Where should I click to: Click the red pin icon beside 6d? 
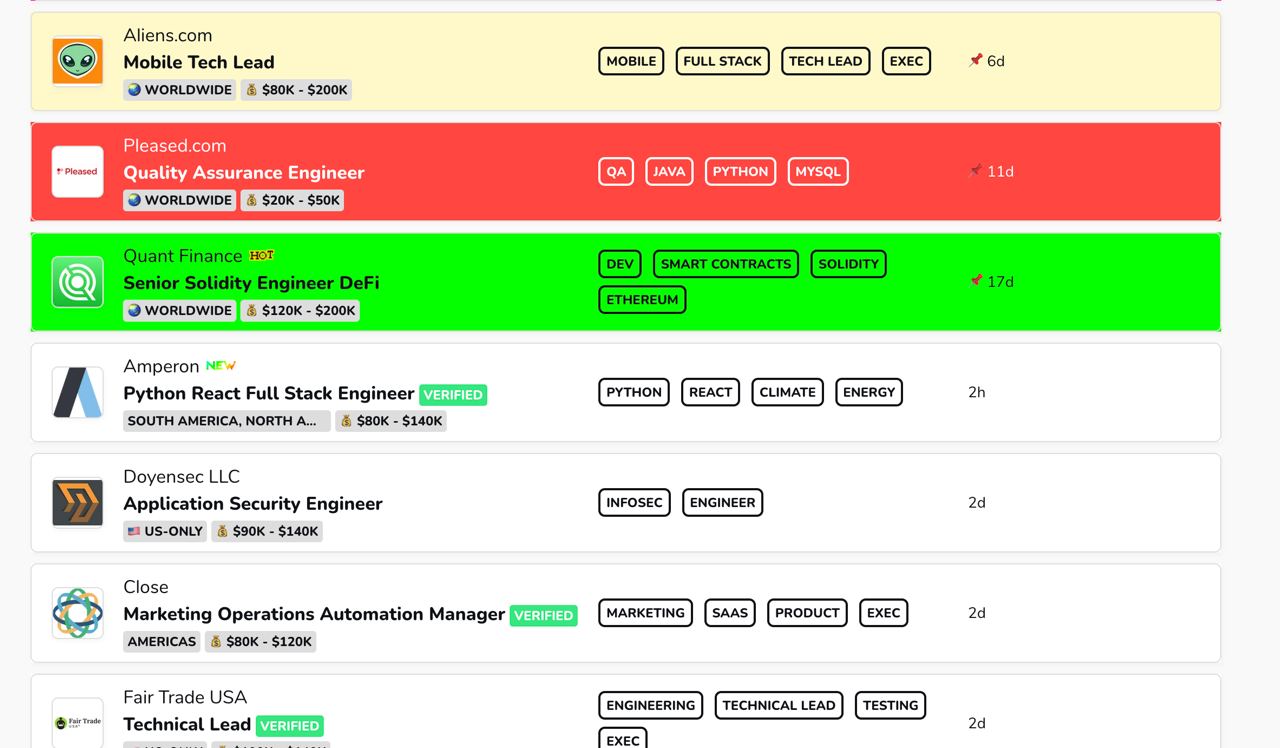pyautogui.click(x=976, y=60)
